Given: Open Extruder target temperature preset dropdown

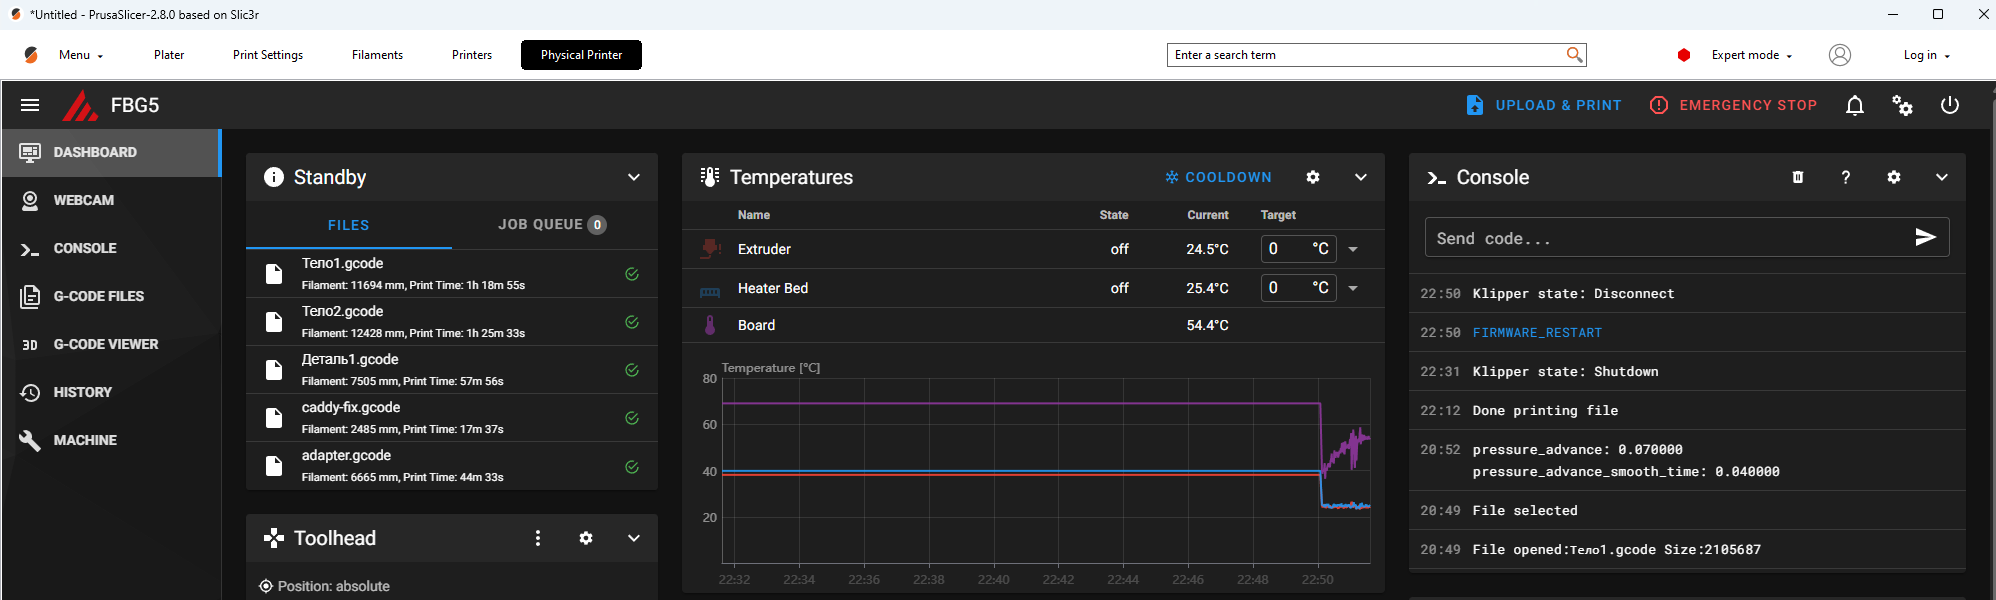Looking at the screenshot, I should pyautogui.click(x=1353, y=249).
